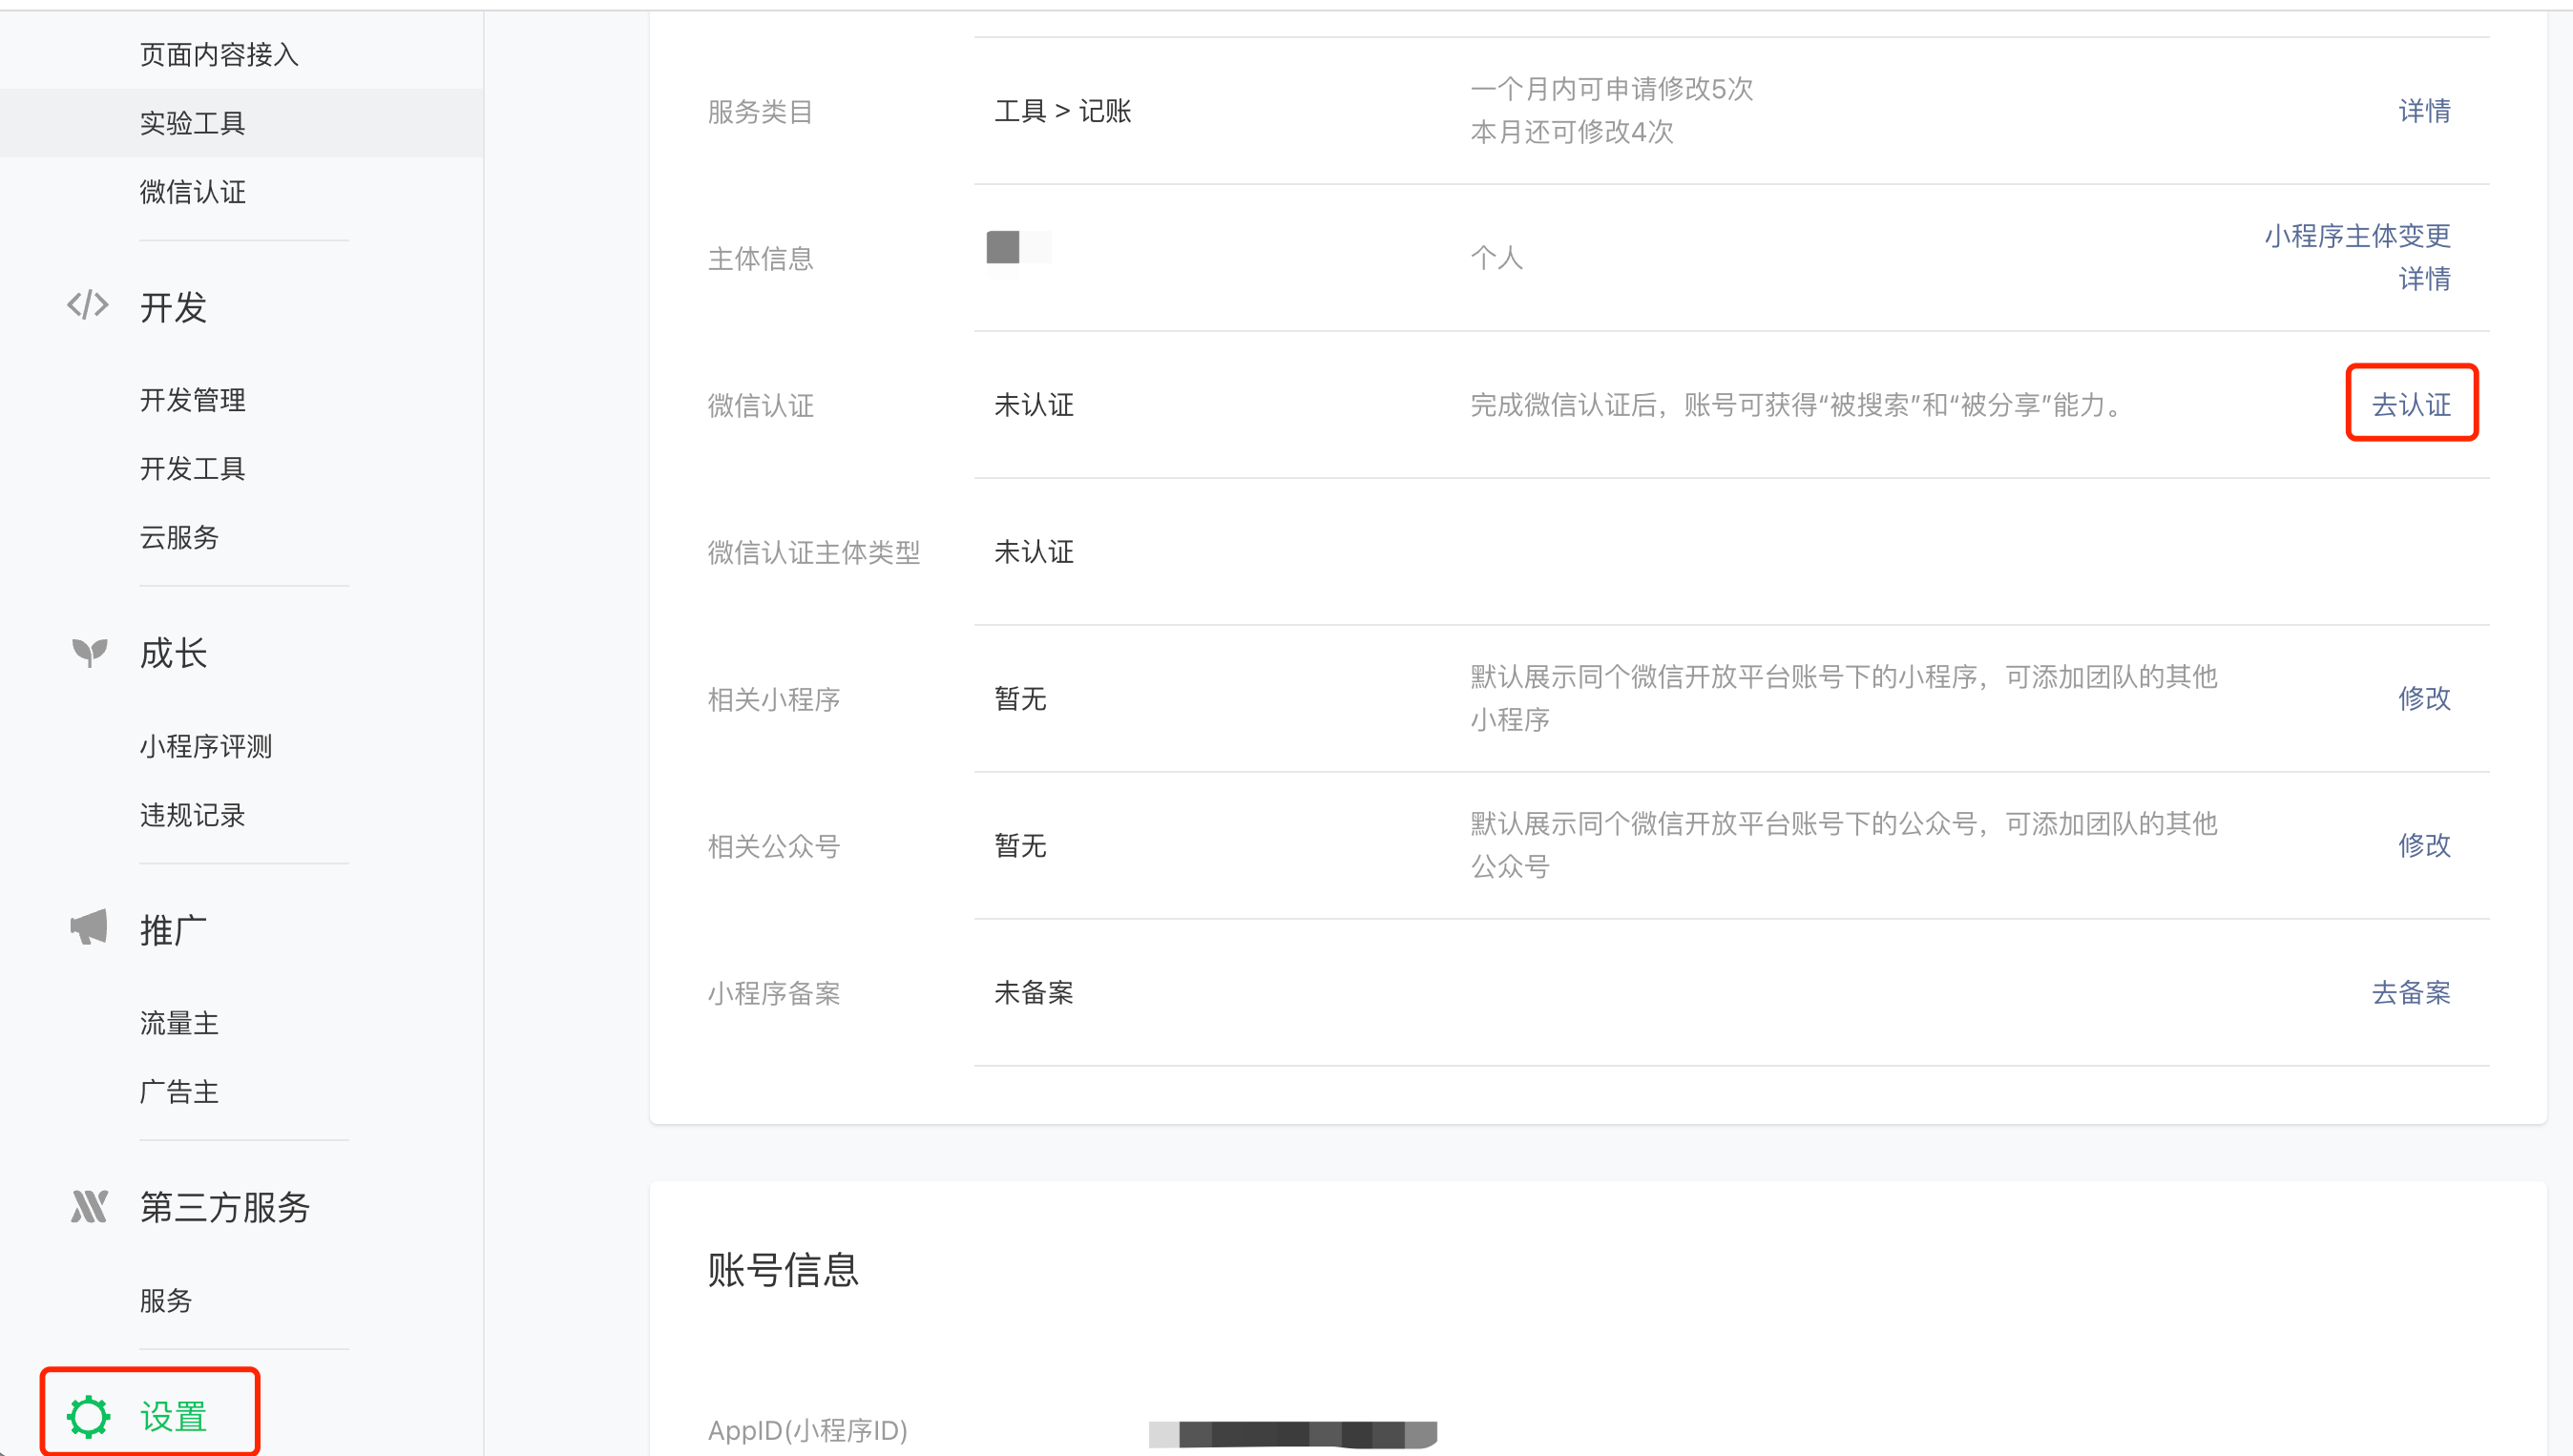The height and width of the screenshot is (1456, 2573).
Task: Click the 开发 code brackets icon
Action: click(x=88, y=305)
